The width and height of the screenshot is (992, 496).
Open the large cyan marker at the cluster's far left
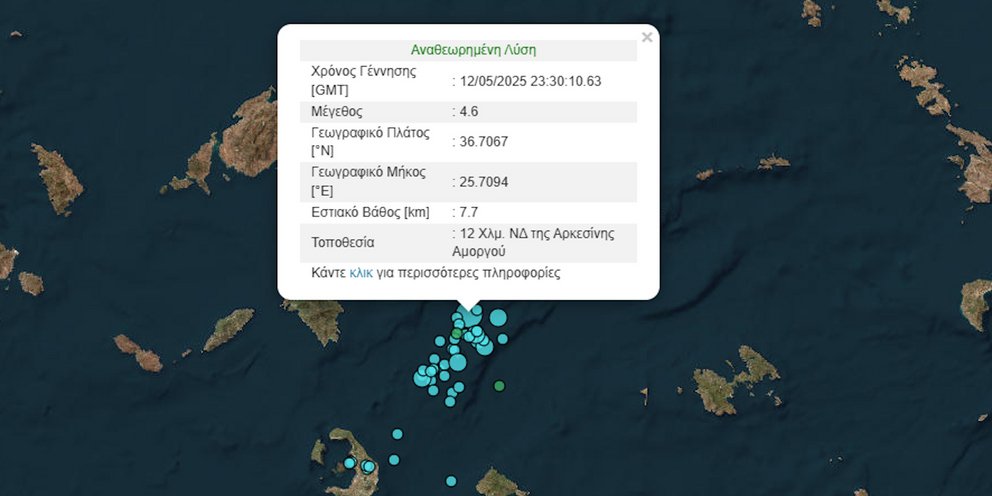tap(422, 378)
